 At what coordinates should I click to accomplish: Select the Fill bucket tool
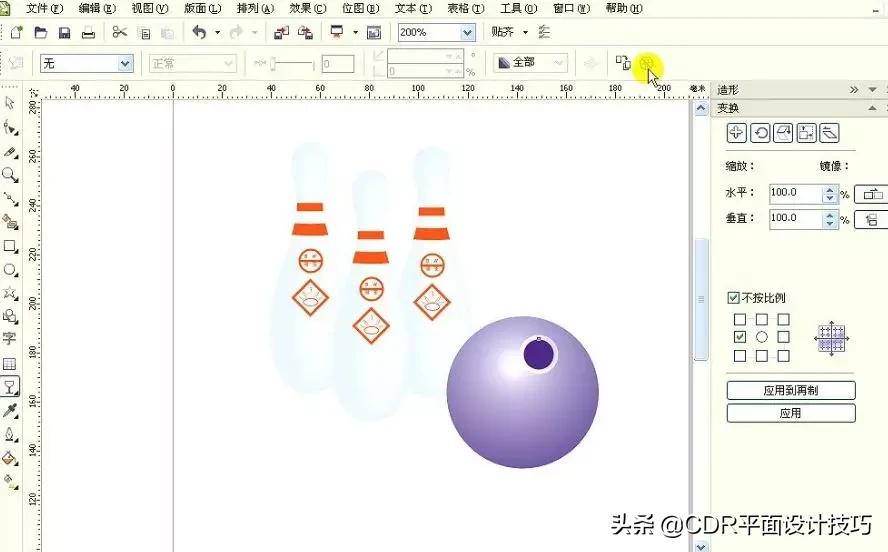10,458
